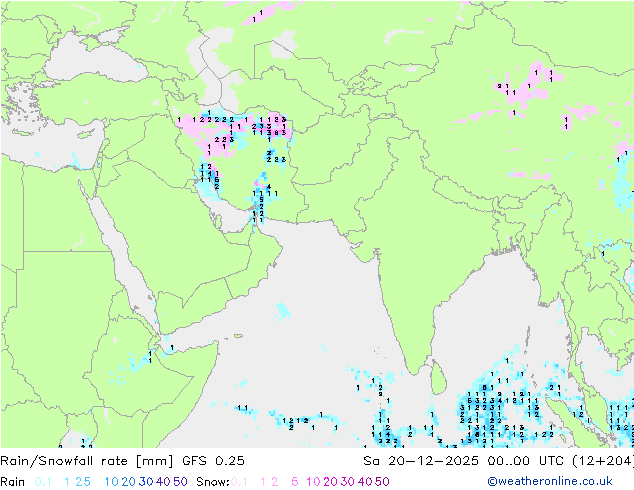
Task: Pick the Rain legend 20 value
Action: (129, 482)
